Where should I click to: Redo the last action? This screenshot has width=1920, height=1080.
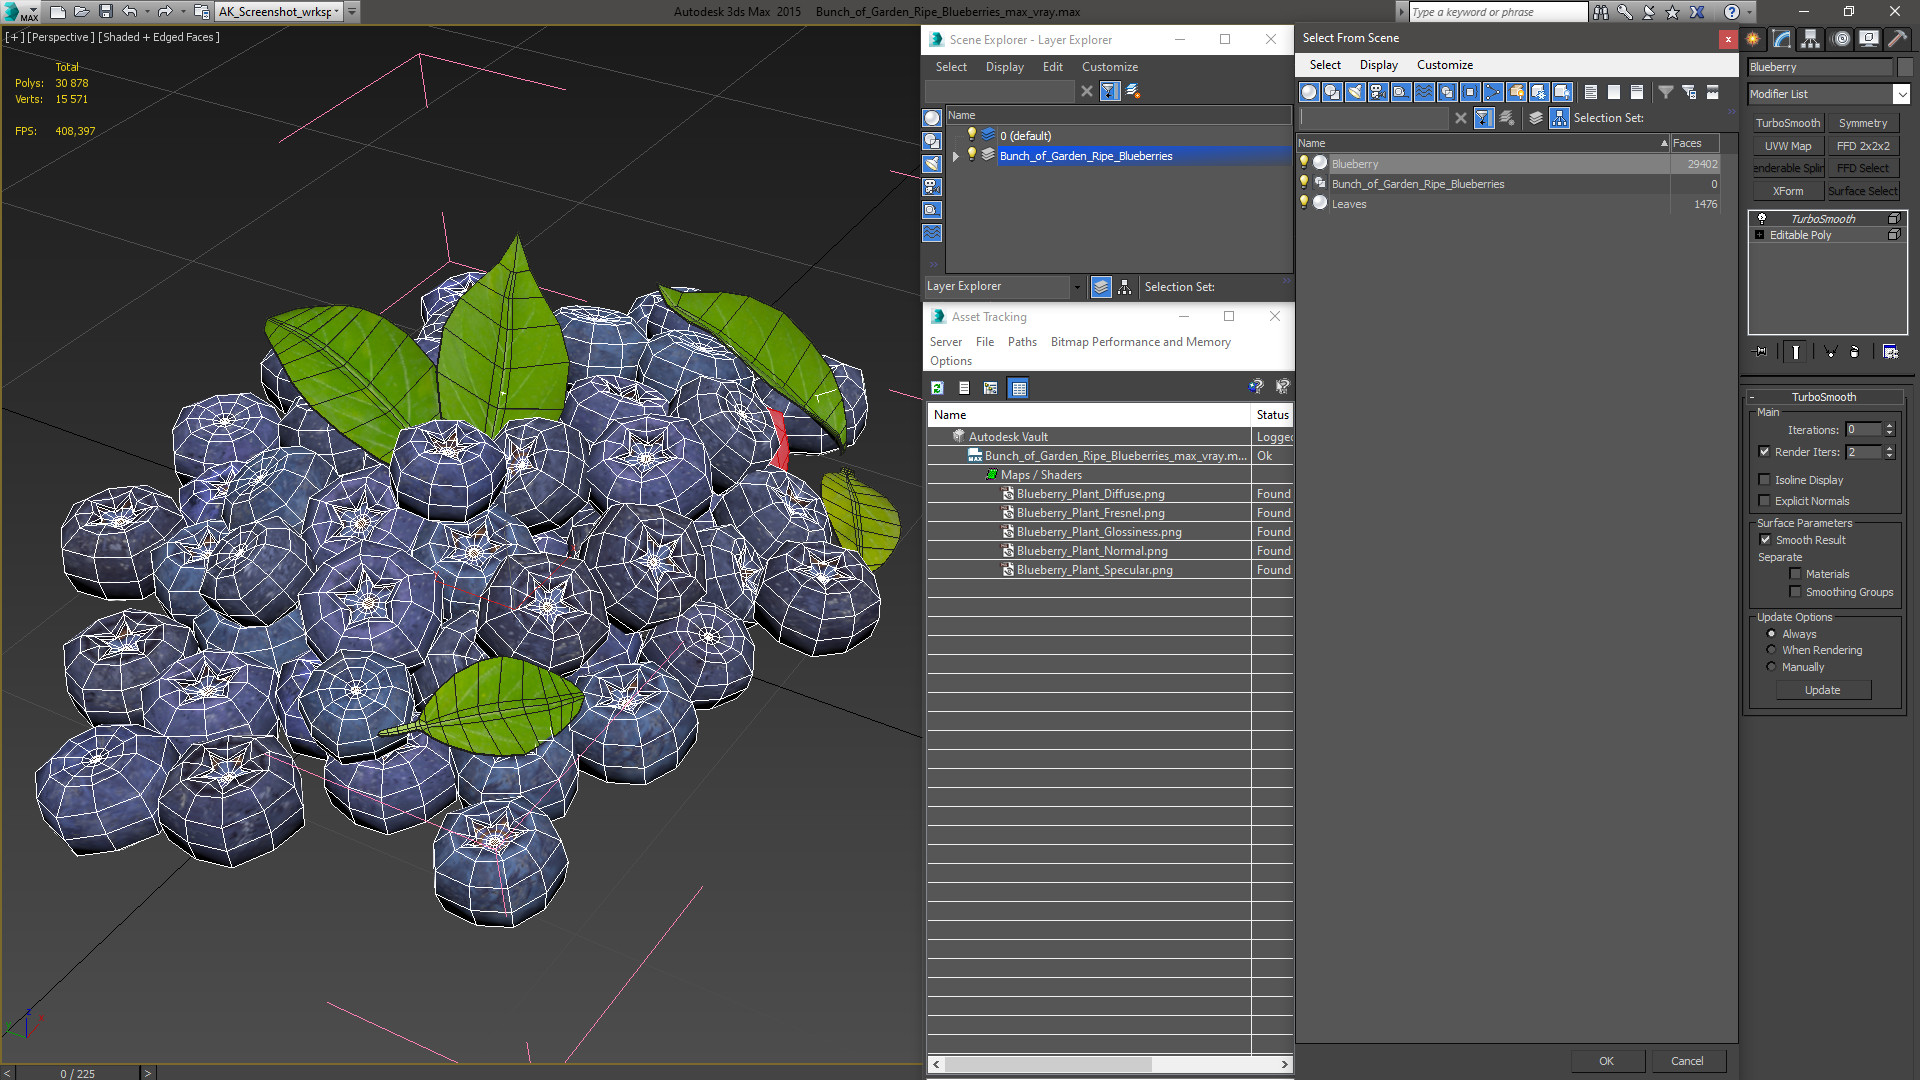[165, 12]
